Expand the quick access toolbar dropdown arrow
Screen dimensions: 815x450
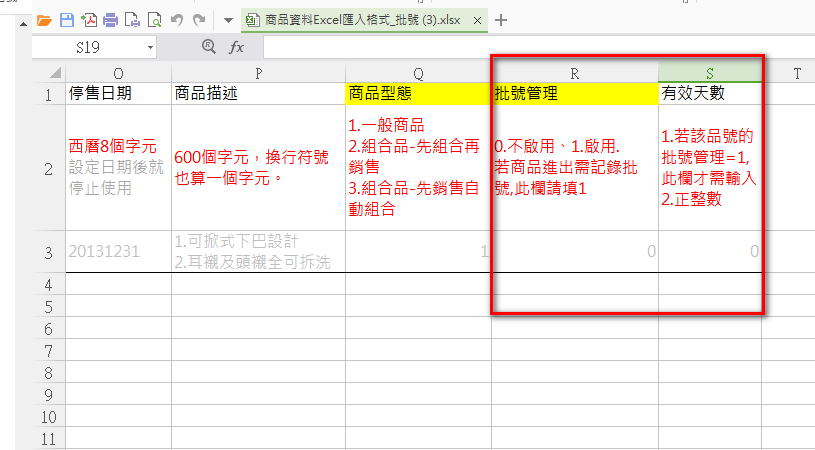(x=228, y=21)
